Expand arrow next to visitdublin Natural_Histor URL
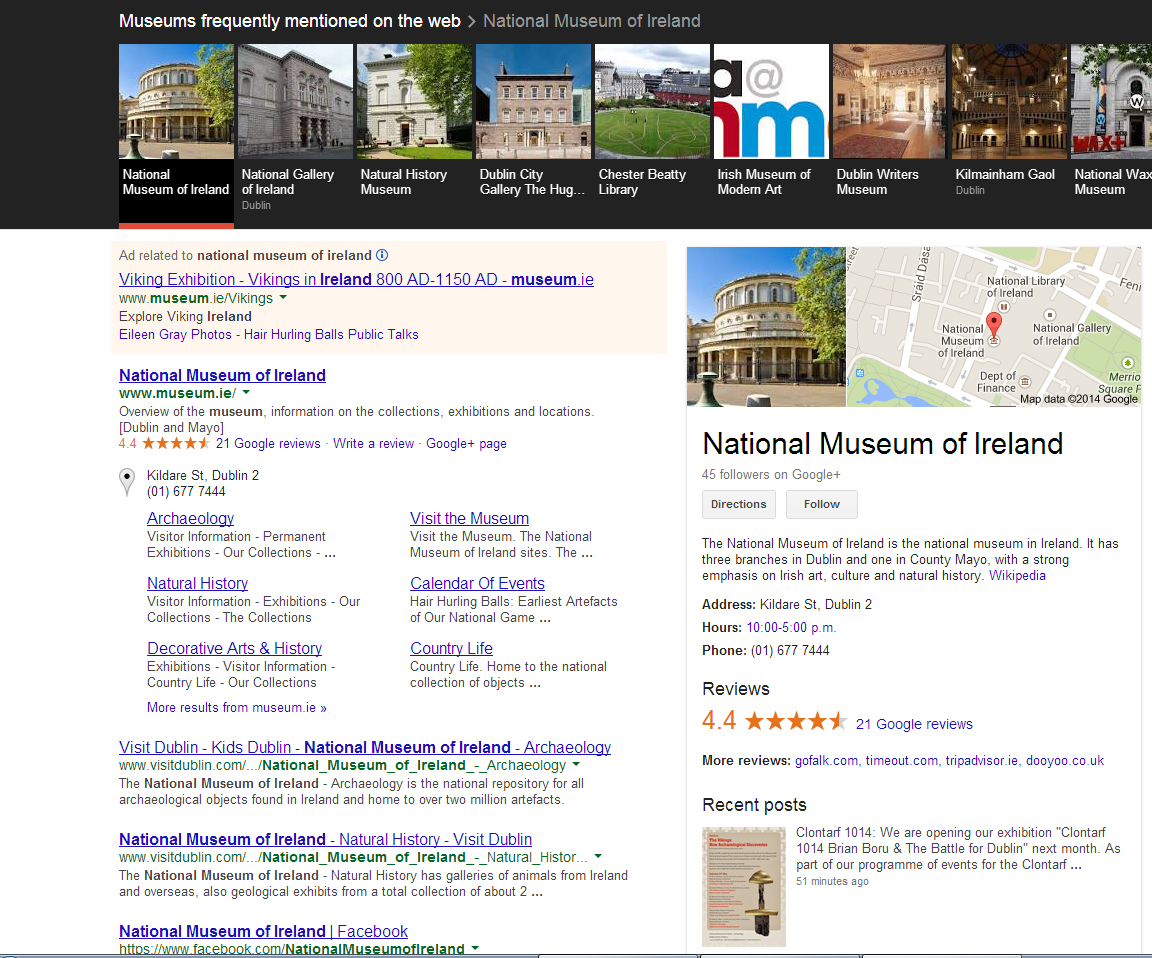 [x=598, y=857]
